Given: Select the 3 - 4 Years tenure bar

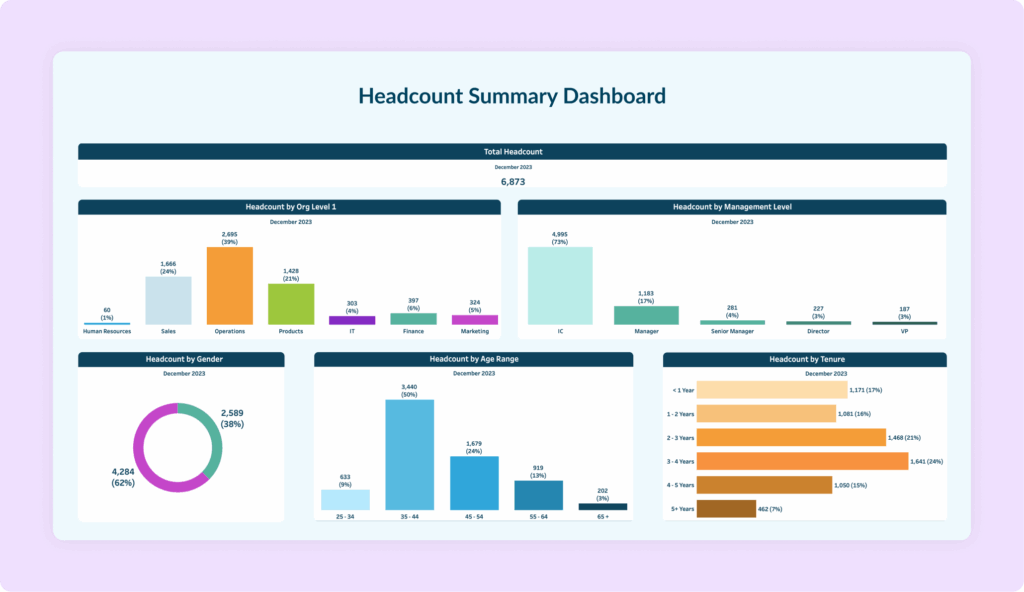Looking at the screenshot, I should [x=801, y=461].
